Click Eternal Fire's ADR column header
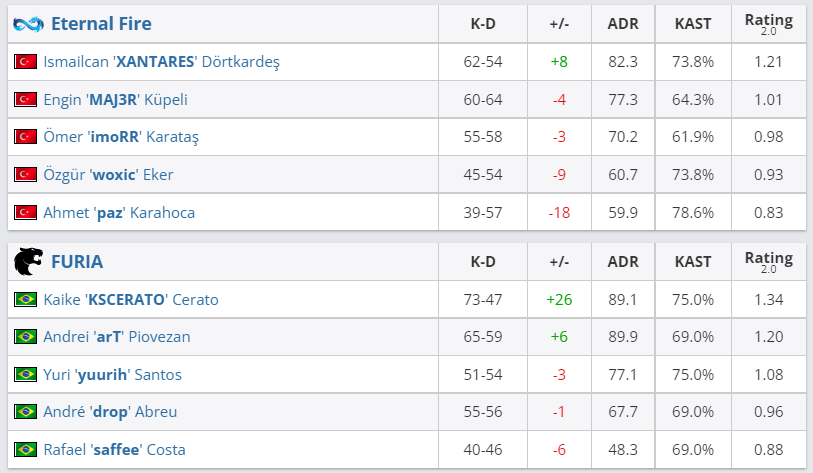 [622, 23]
